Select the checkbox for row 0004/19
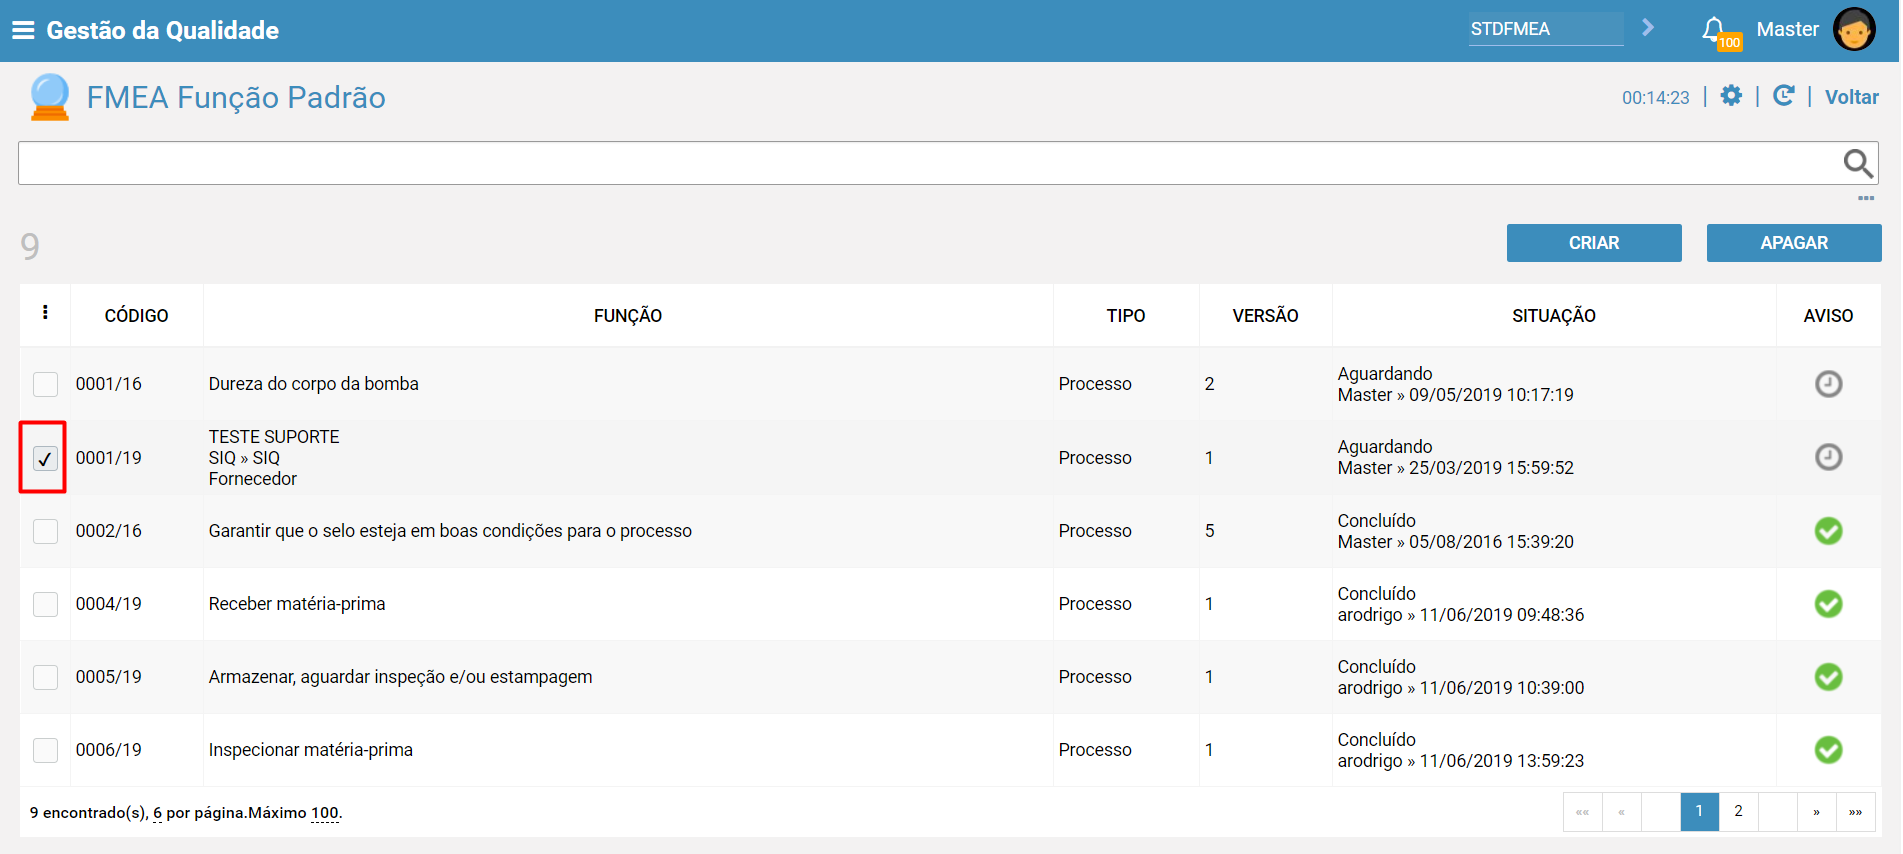The width and height of the screenshot is (1903, 854). pyautogui.click(x=45, y=604)
